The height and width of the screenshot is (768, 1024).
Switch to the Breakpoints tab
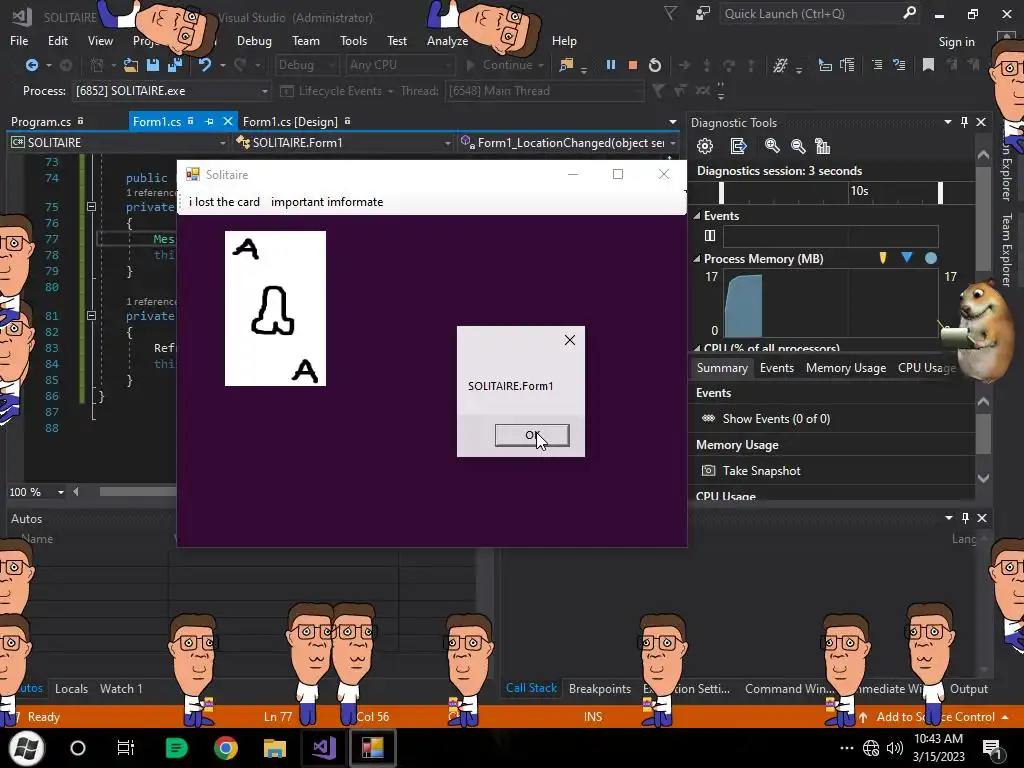pyautogui.click(x=600, y=688)
